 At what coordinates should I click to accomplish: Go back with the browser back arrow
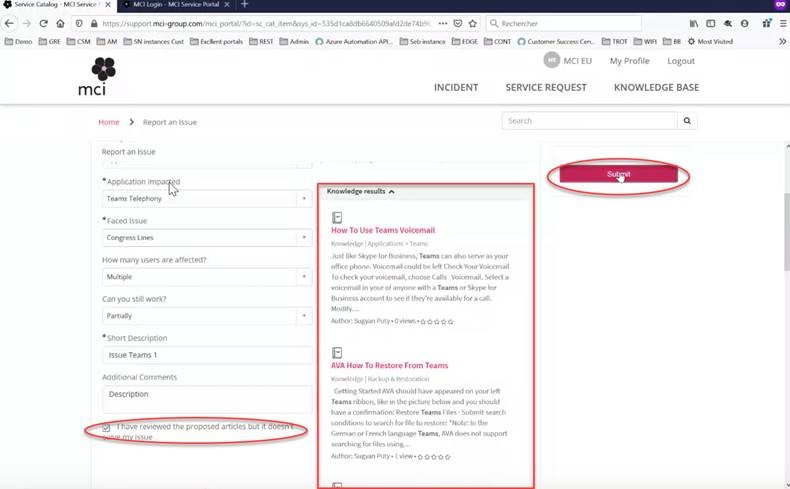point(9,23)
